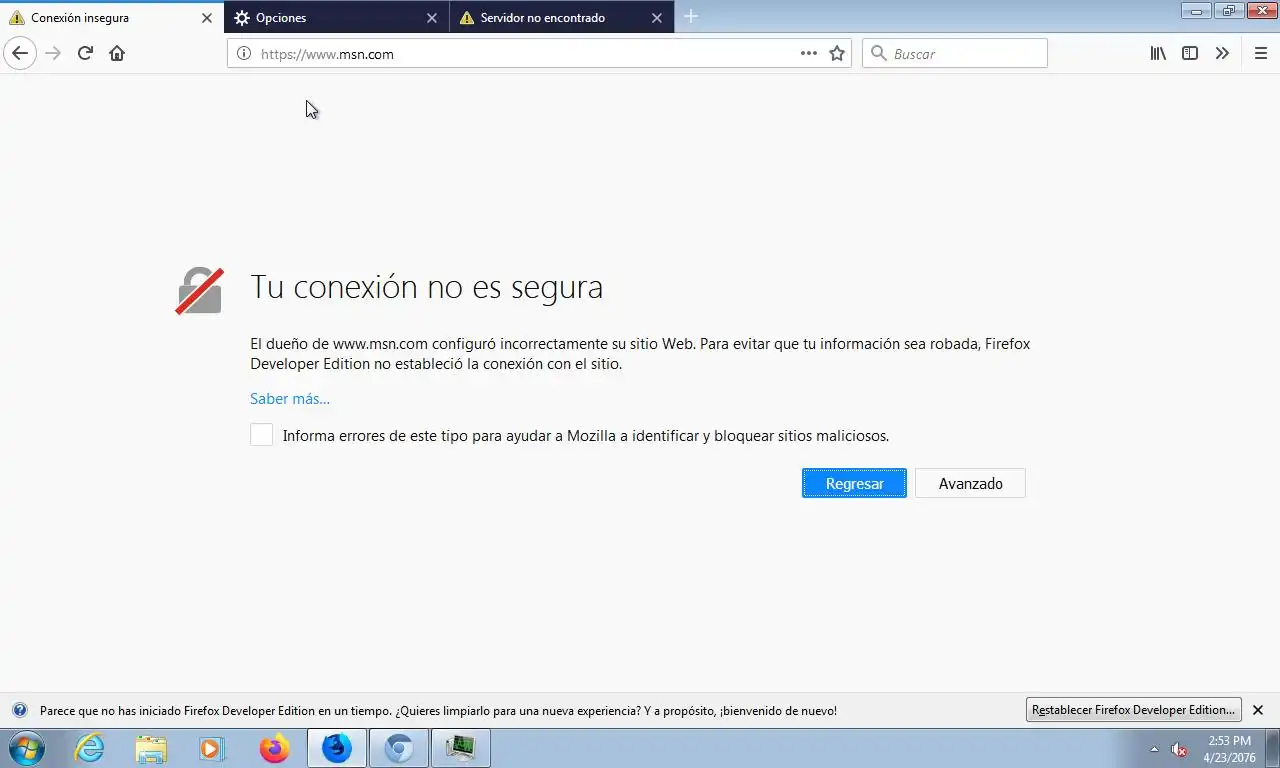Switch to the Opciones tab
Screen dimensions: 1280x768
pyautogui.click(x=337, y=18)
